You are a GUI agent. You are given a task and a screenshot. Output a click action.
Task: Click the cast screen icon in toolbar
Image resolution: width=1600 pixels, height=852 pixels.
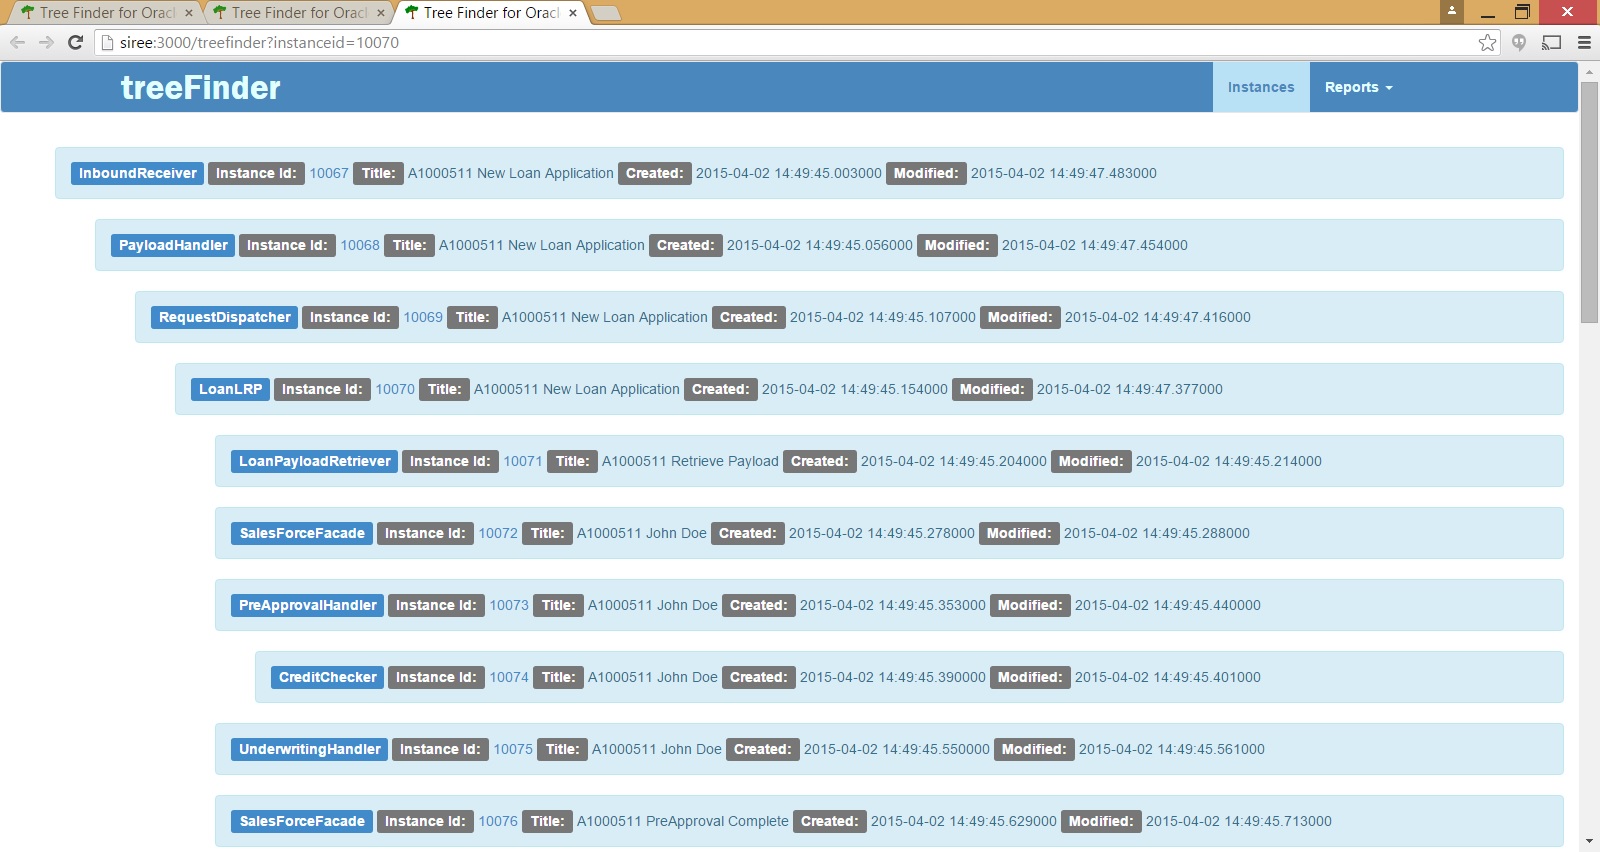tap(1551, 42)
